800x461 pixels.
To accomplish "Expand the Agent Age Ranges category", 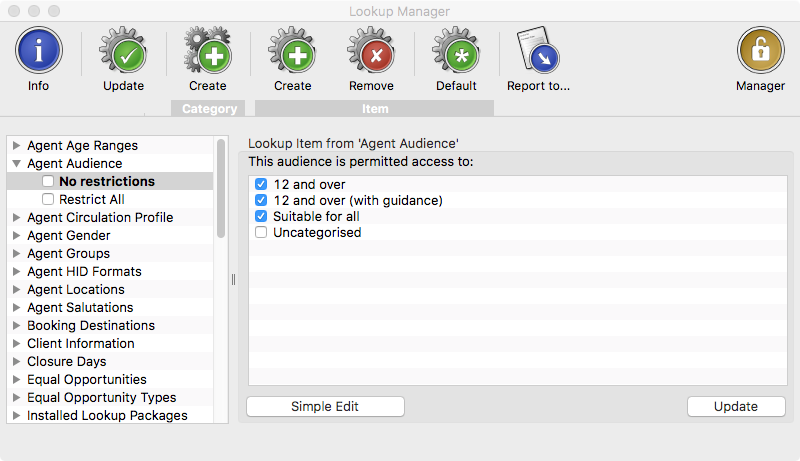I will [x=16, y=145].
